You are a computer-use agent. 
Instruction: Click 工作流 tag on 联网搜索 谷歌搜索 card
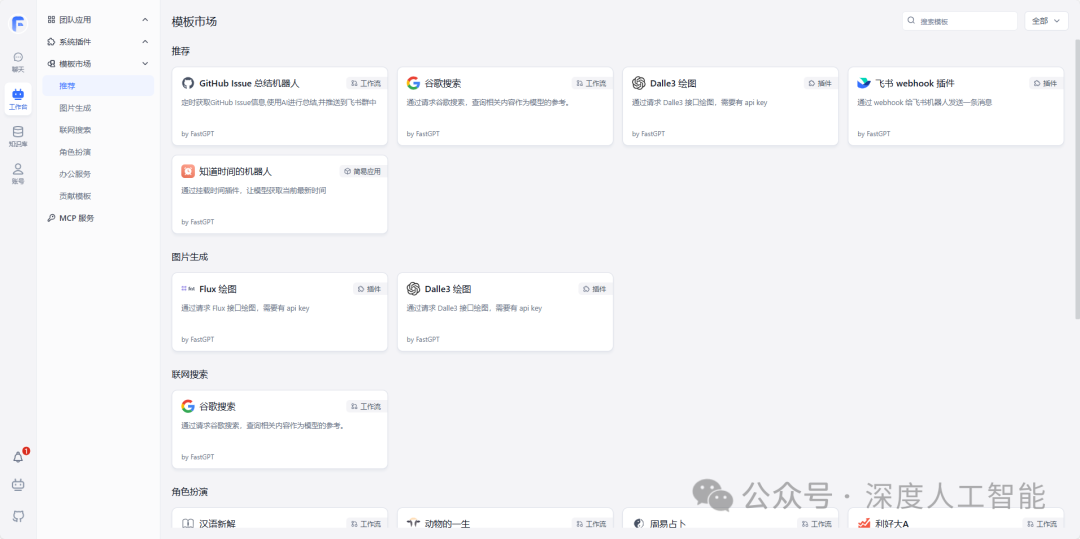click(x=365, y=407)
